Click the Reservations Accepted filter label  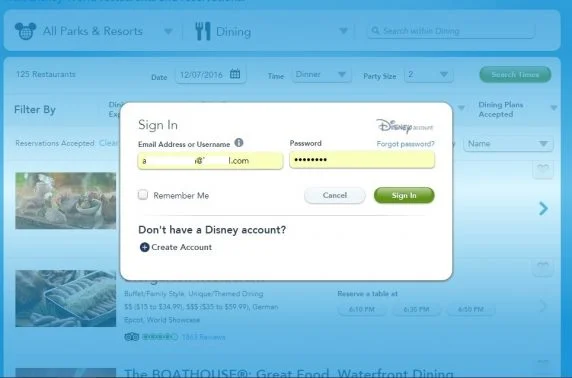click(x=55, y=143)
